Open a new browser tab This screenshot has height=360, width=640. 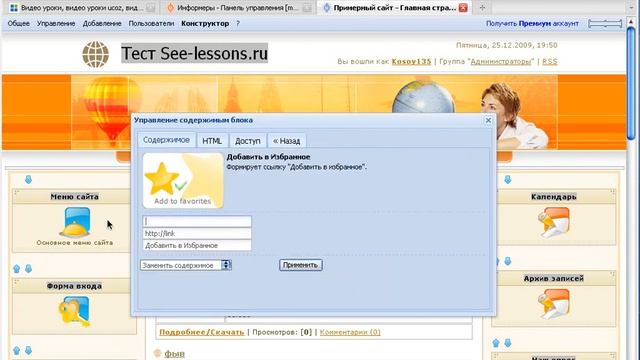pos(482,7)
